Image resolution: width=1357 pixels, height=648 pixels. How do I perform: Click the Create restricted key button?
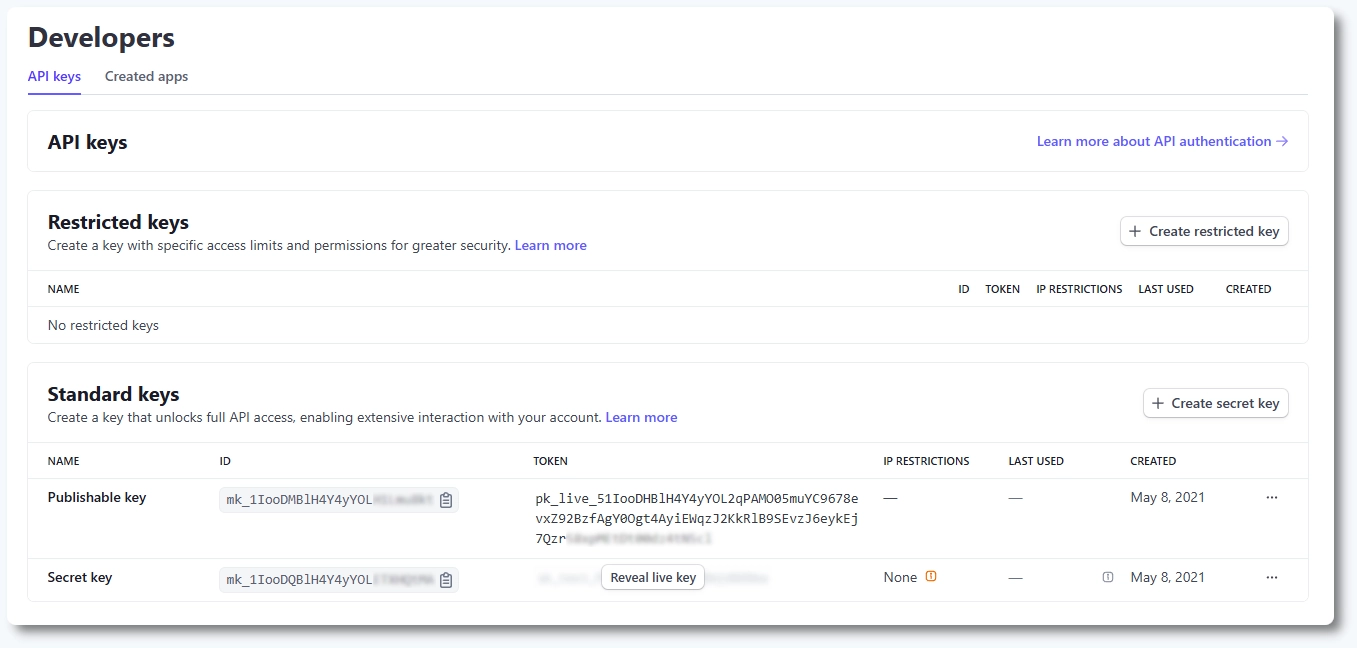pyautogui.click(x=1204, y=231)
